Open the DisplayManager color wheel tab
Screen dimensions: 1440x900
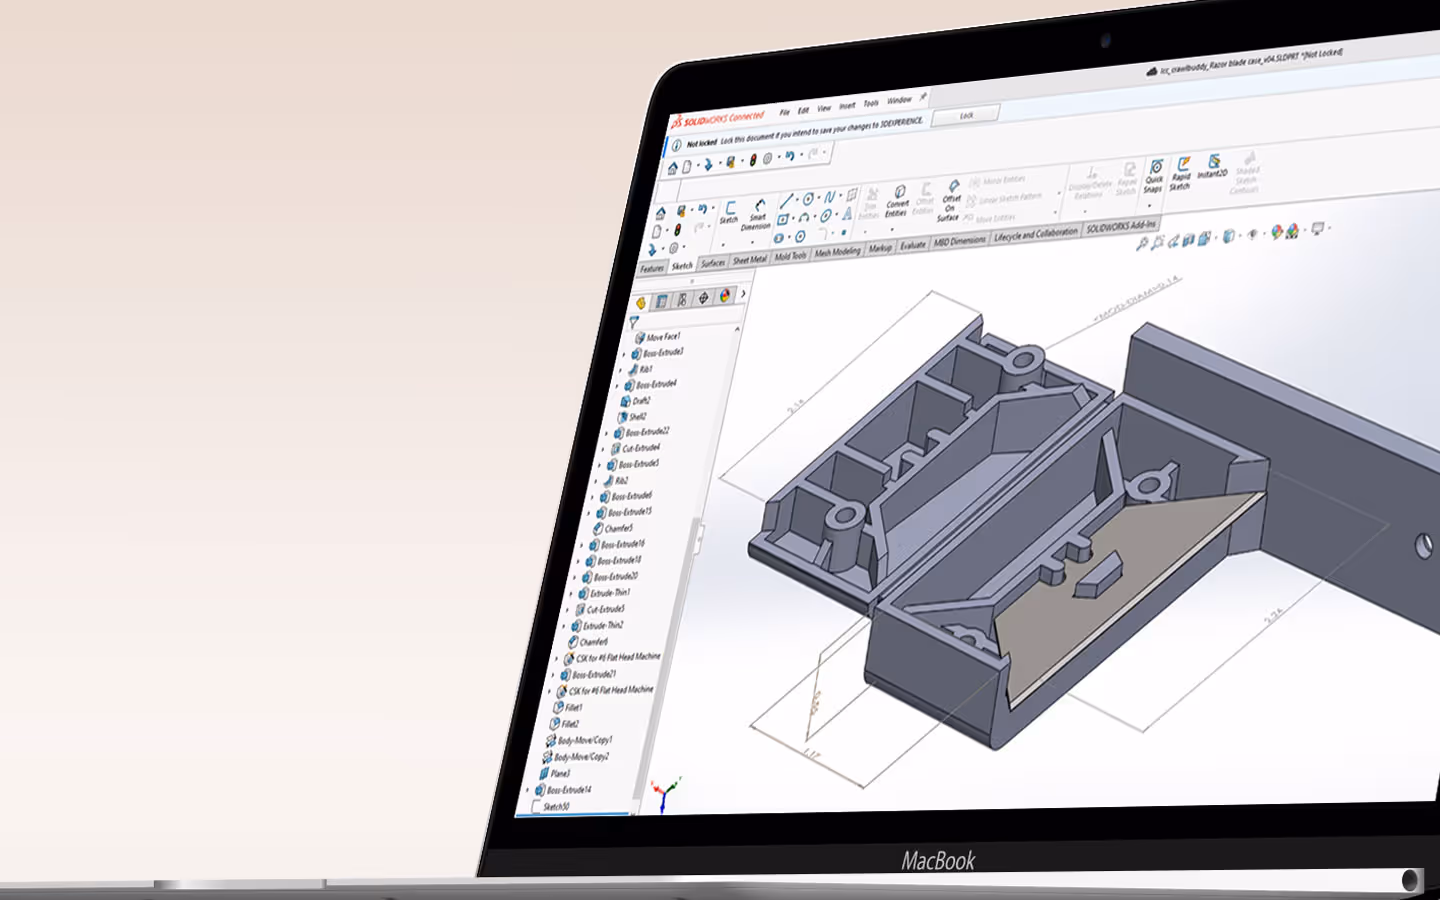(x=725, y=296)
